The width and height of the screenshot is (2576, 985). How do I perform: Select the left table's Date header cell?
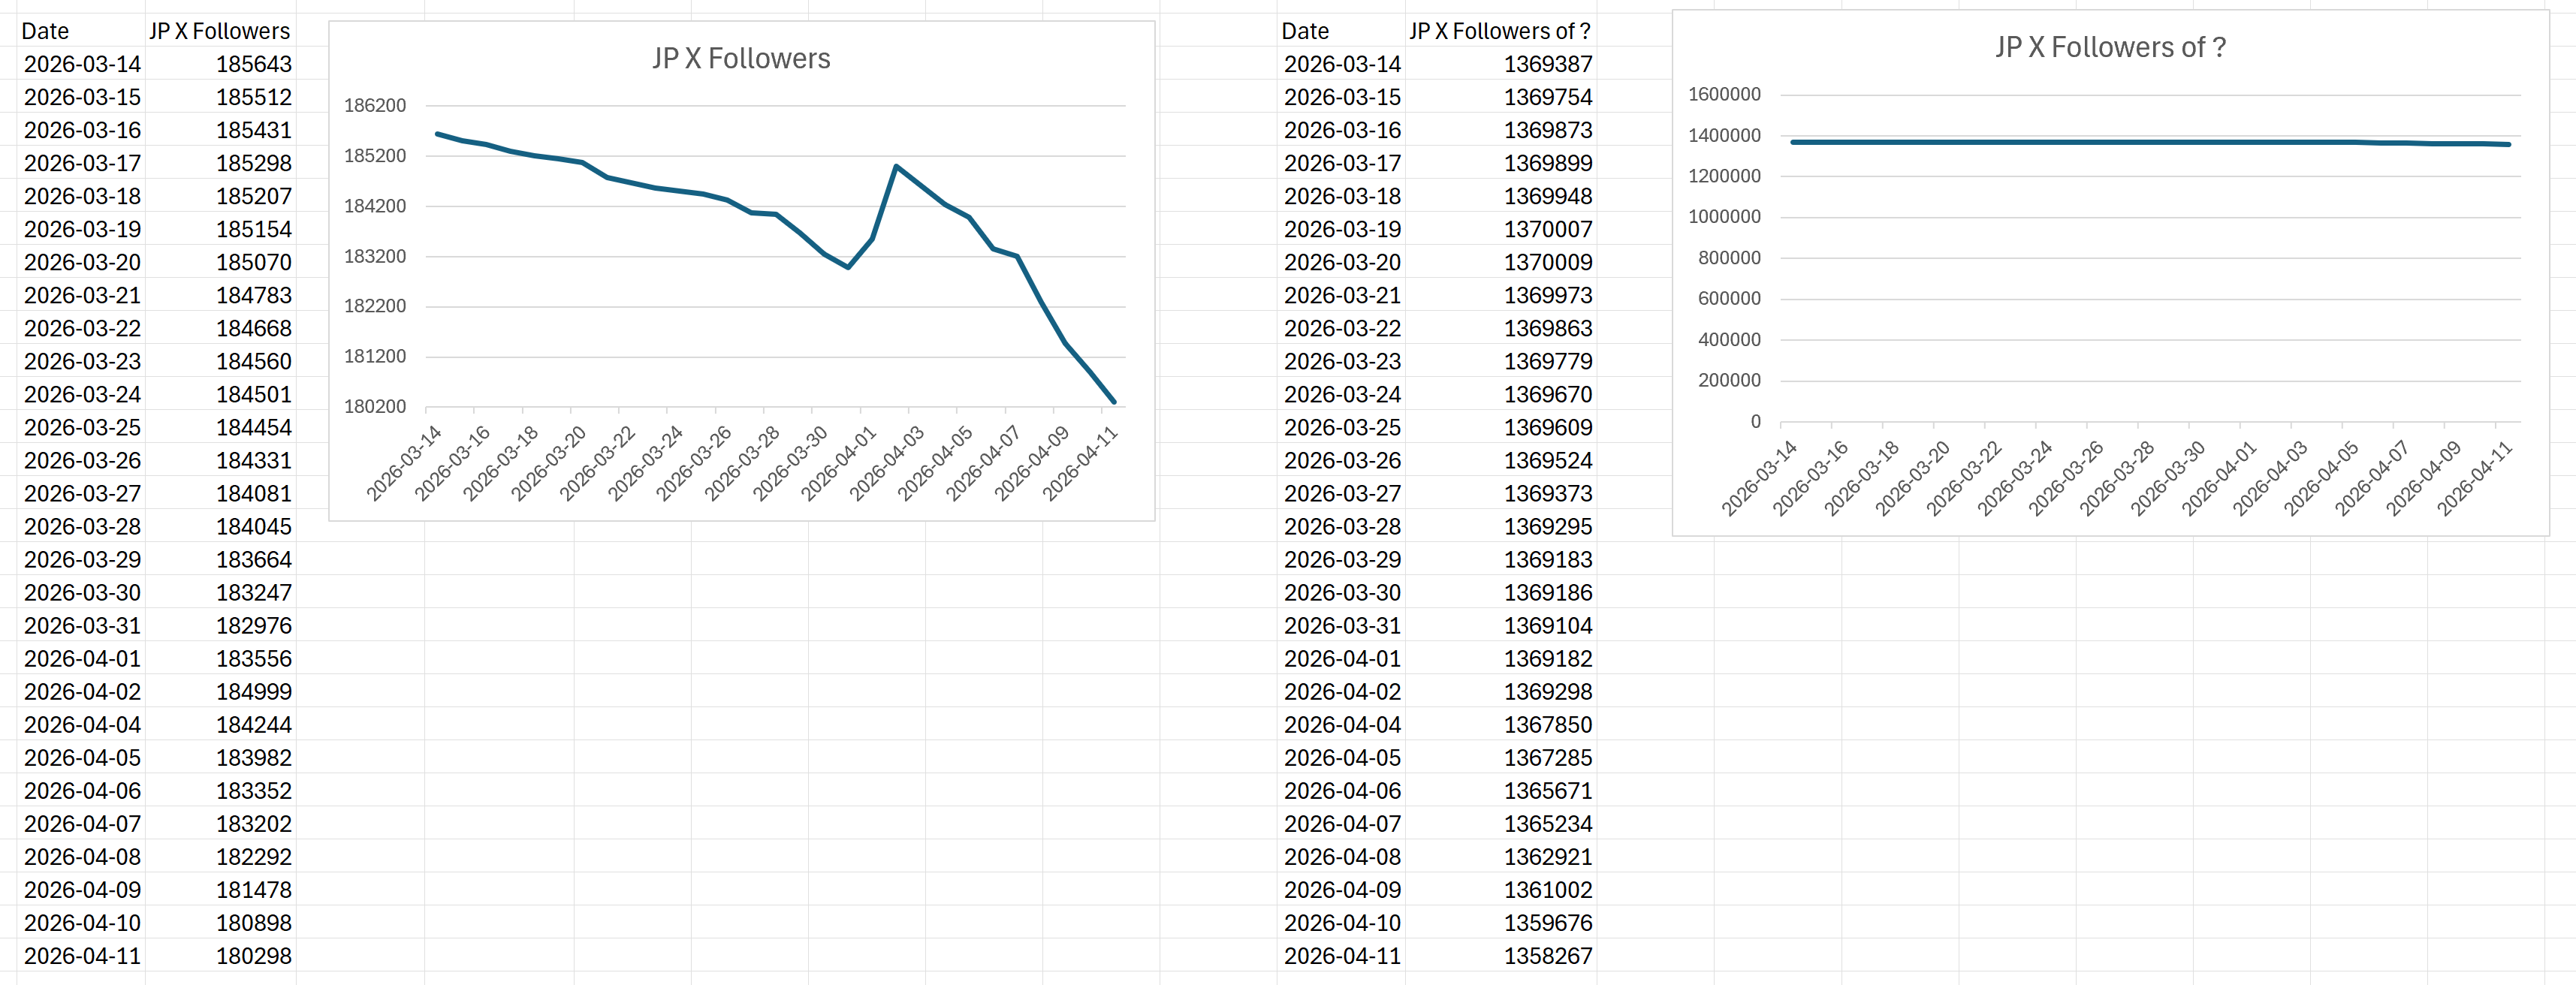pyautogui.click(x=45, y=31)
